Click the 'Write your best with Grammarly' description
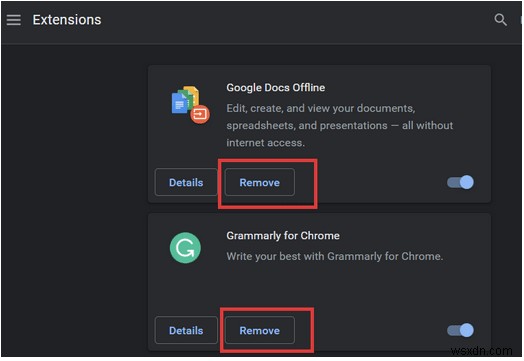This screenshot has height=361, width=524. click(x=335, y=256)
